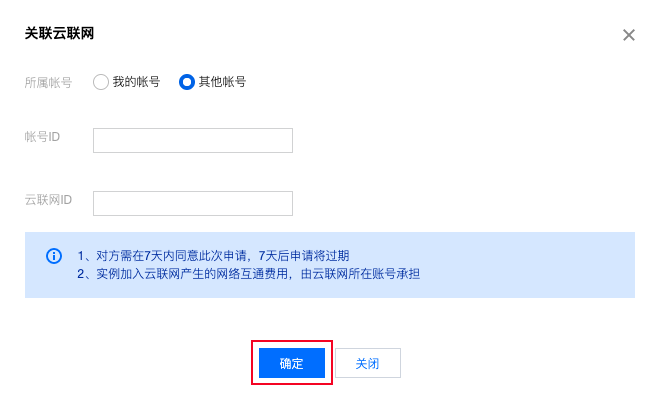The height and width of the screenshot is (400, 654).
Task: Click the 云联网ID field label
Action: (x=48, y=200)
